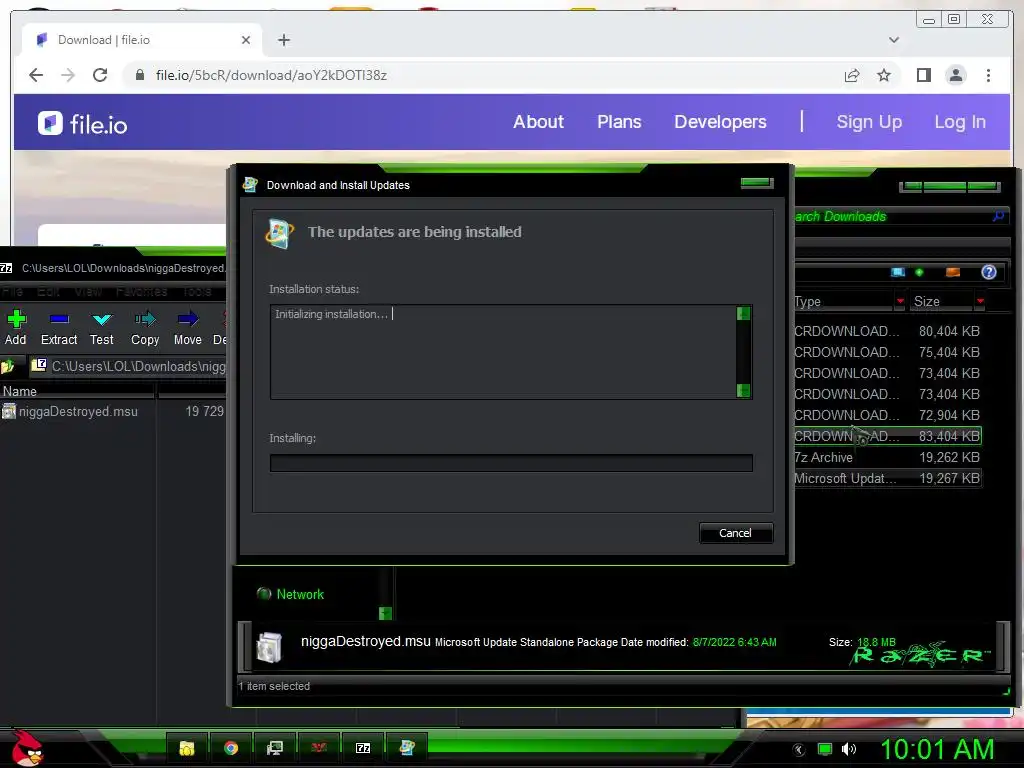Select the 72,904 KB CRDOWNLOAD row
Viewport: 1024px width, 768px height.
point(888,415)
